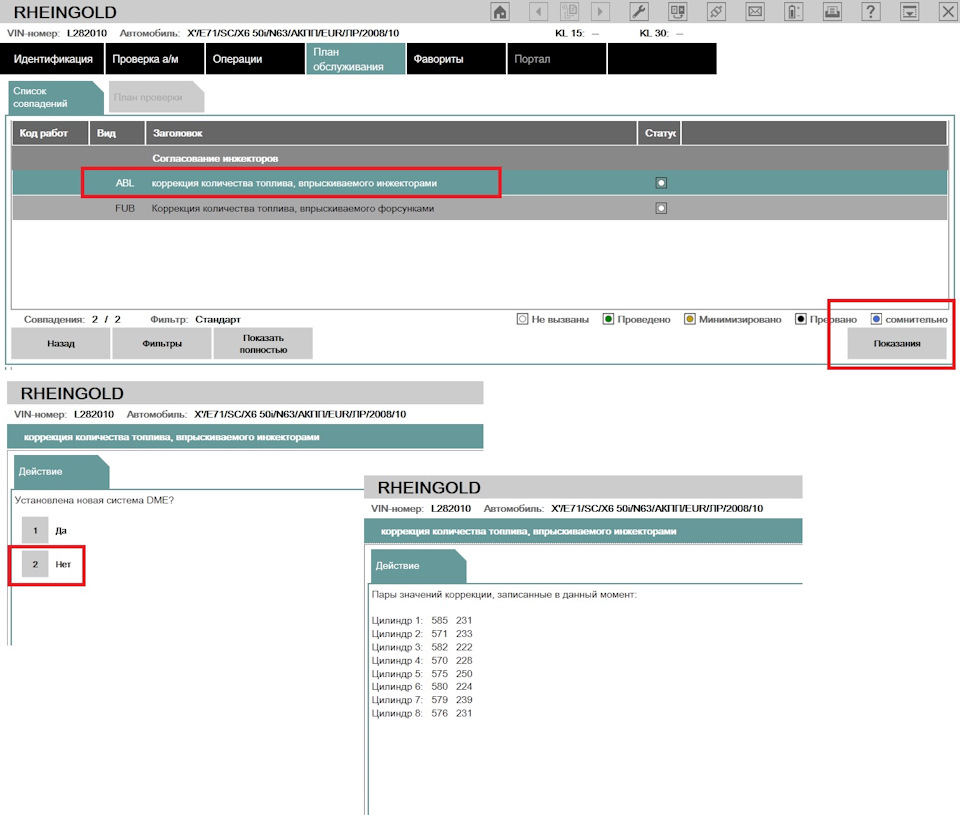Open the Проверка а/м tab
960x815 pixels.
click(155, 59)
